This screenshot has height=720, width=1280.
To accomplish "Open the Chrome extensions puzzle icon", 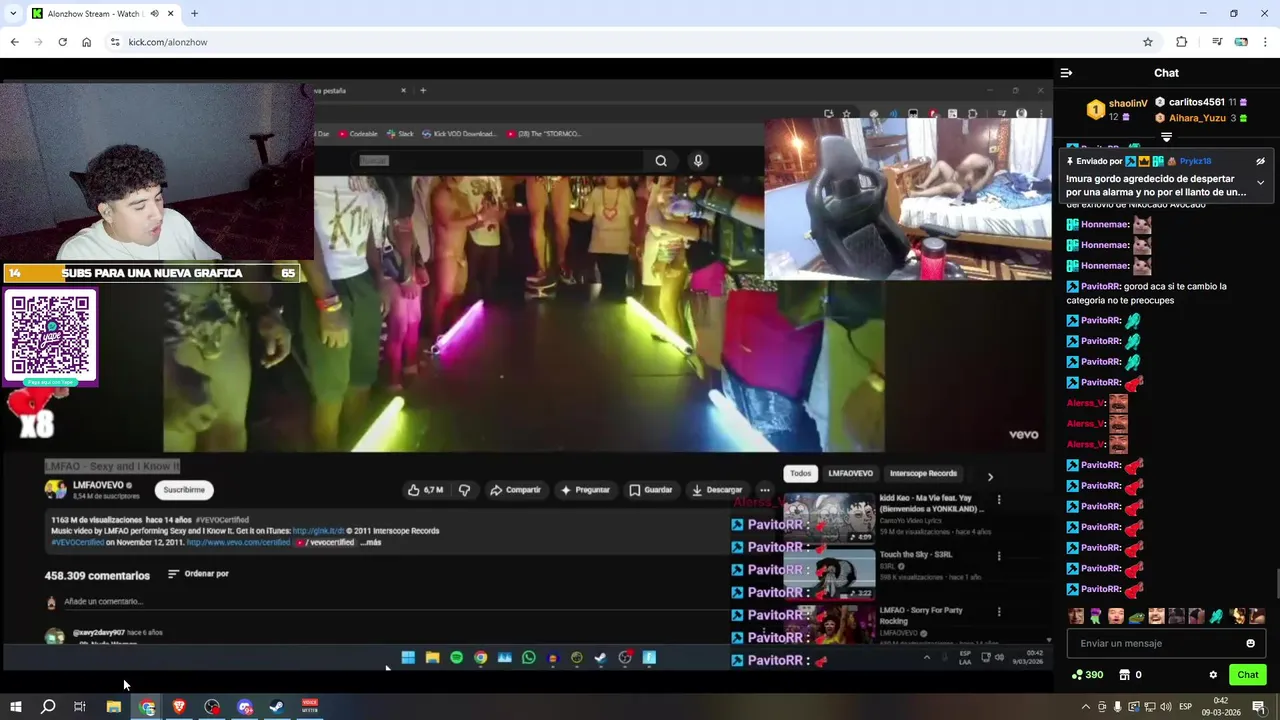I will pos(1181,42).
